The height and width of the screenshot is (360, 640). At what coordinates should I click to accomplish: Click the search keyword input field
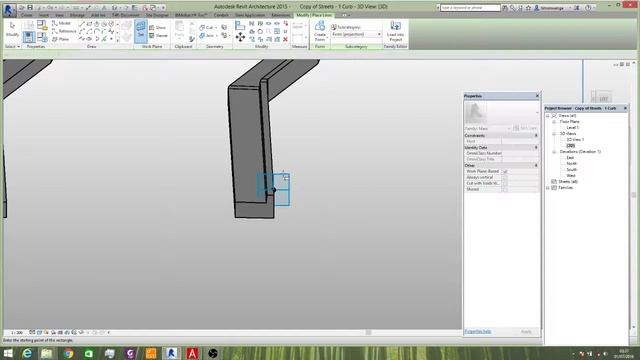click(470, 8)
